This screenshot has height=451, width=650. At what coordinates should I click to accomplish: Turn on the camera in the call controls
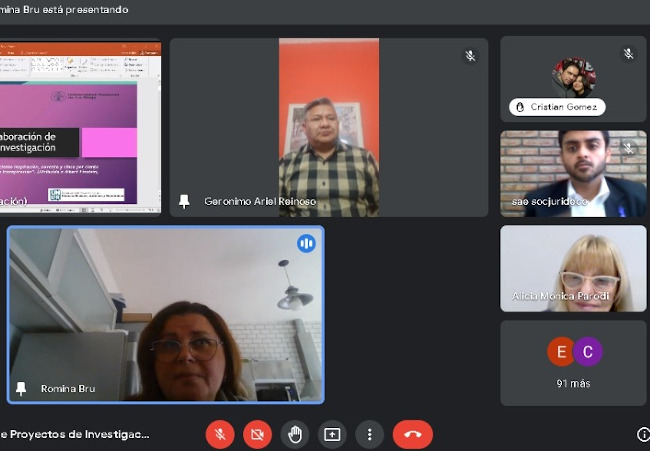coord(257,434)
